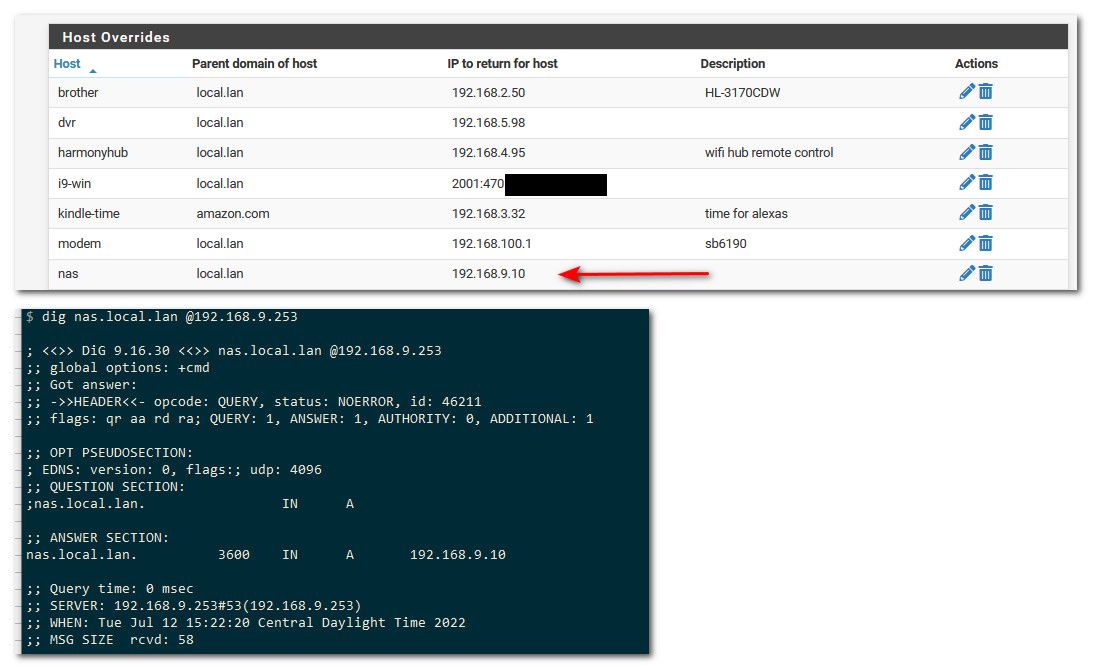The image size is (1093, 670).
Task: Click the QUESTION SECTION heading in terminal
Action: click(x=106, y=487)
